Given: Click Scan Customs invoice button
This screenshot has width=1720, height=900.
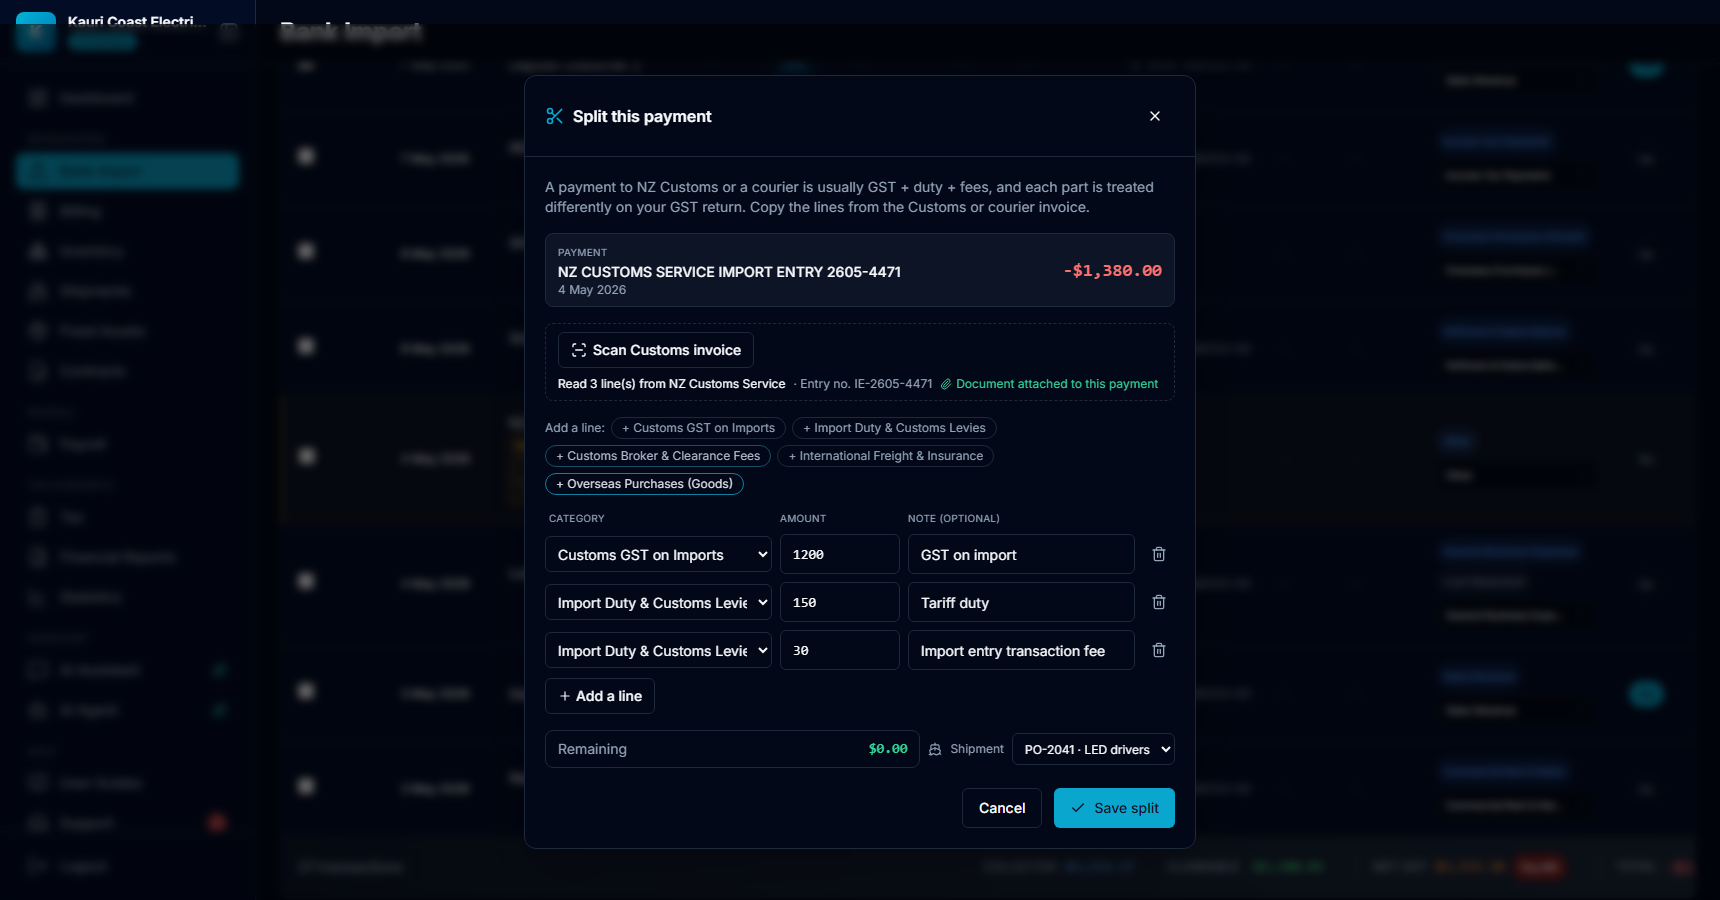Looking at the screenshot, I should (x=656, y=350).
